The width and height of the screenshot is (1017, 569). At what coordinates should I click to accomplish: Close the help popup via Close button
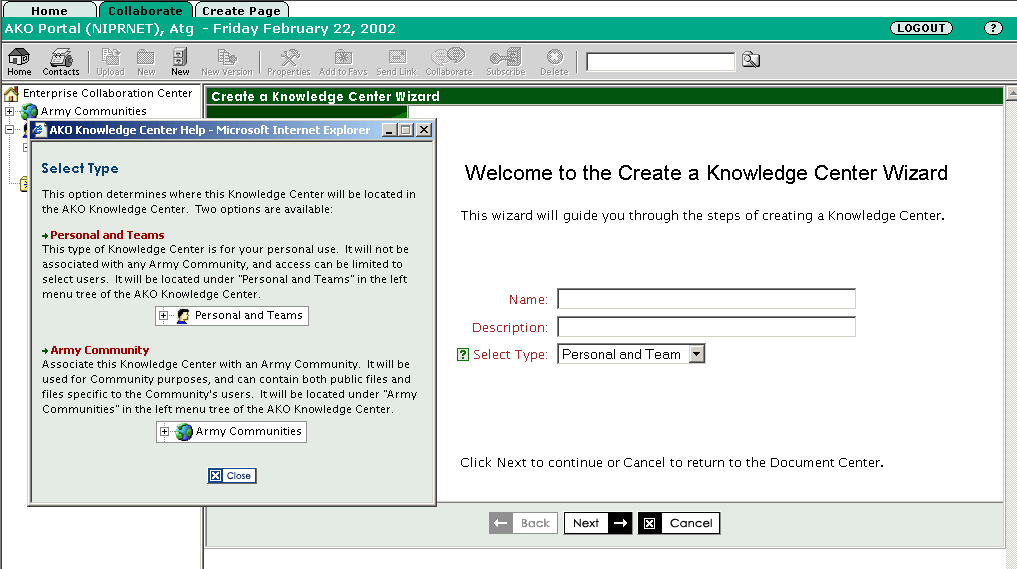tap(232, 476)
